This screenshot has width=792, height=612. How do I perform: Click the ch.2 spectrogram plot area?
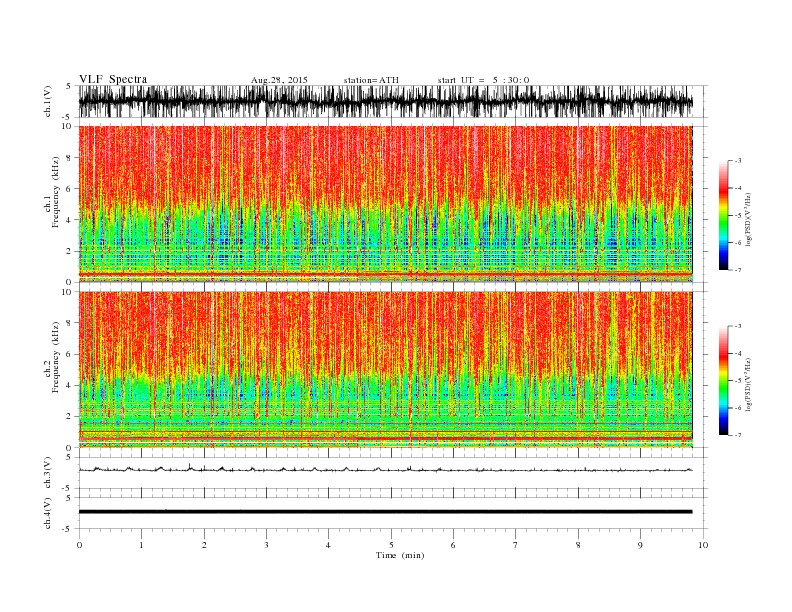(385, 370)
